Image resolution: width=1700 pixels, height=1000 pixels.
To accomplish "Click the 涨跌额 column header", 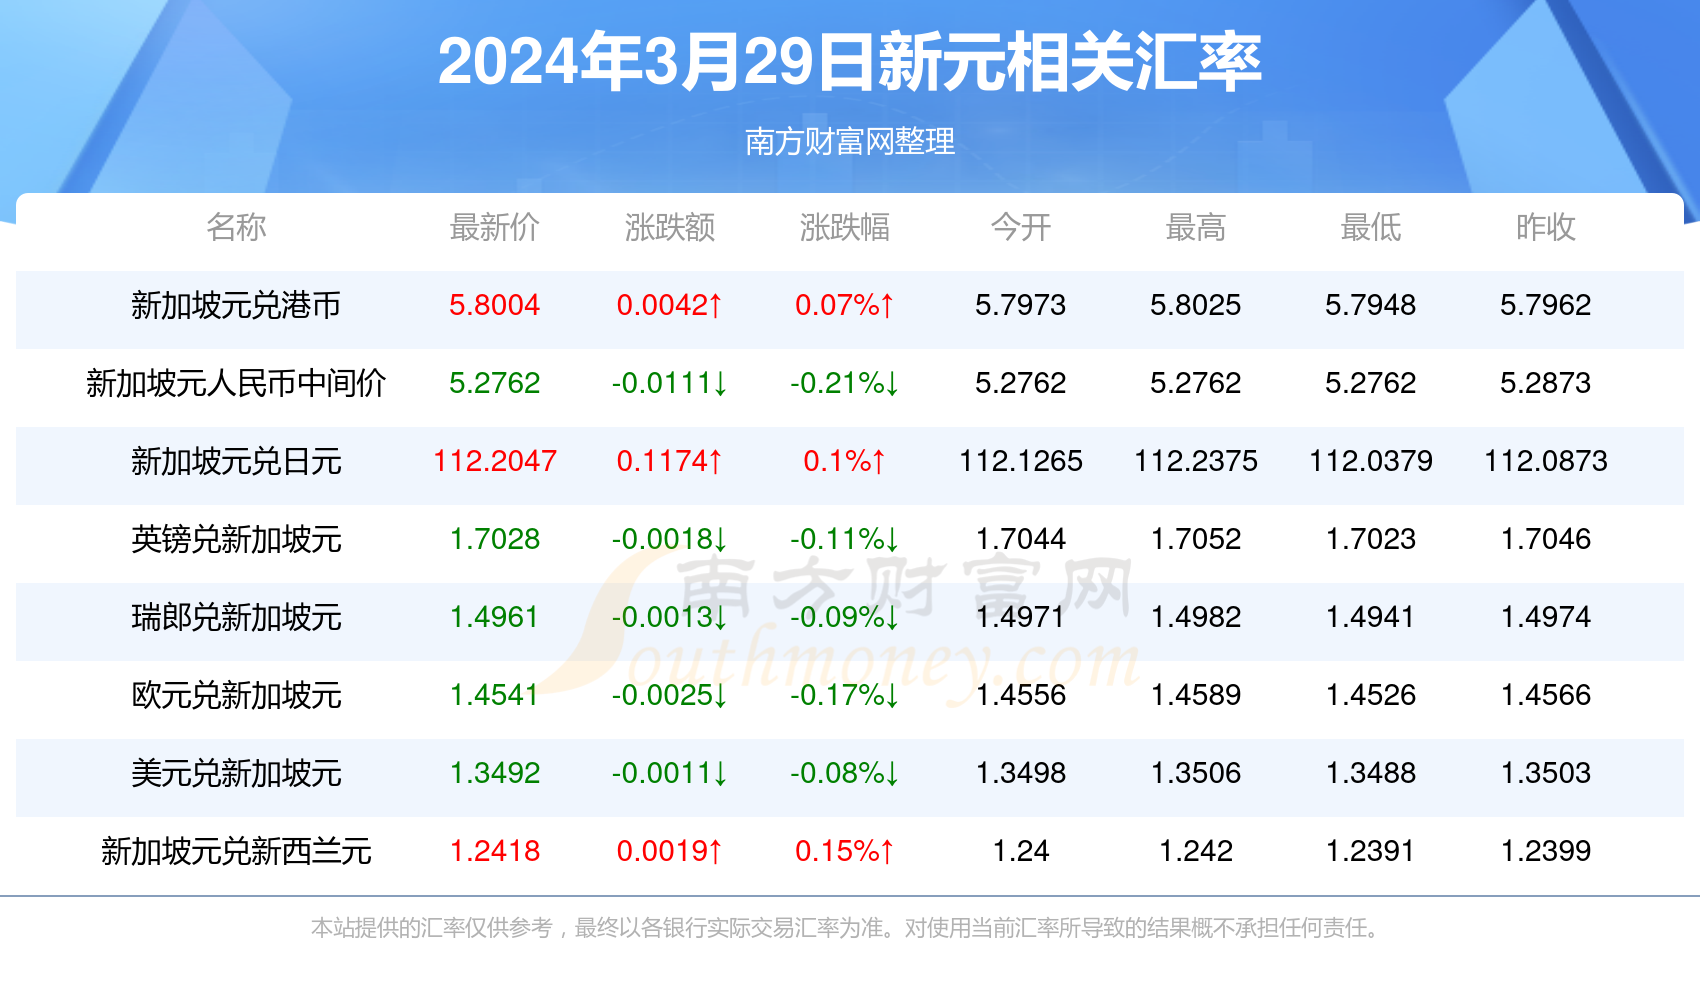I will [x=670, y=227].
